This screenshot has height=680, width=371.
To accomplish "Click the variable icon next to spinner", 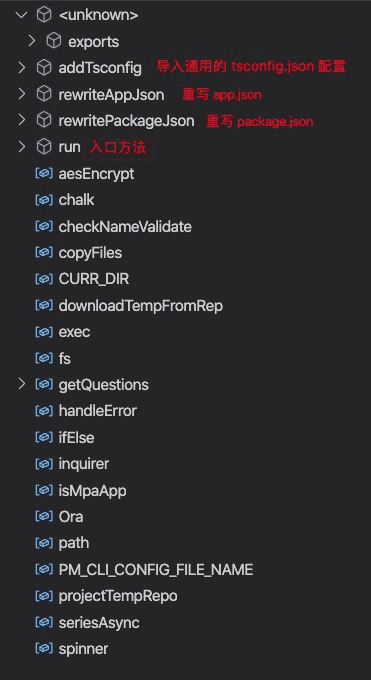I will tap(44, 649).
